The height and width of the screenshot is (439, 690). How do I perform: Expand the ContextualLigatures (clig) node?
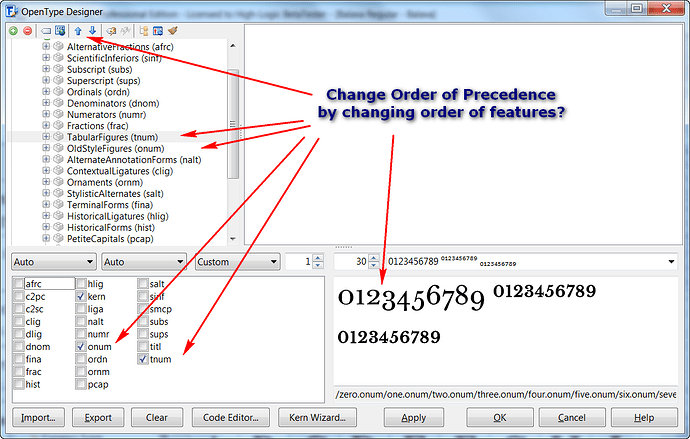click(46, 171)
